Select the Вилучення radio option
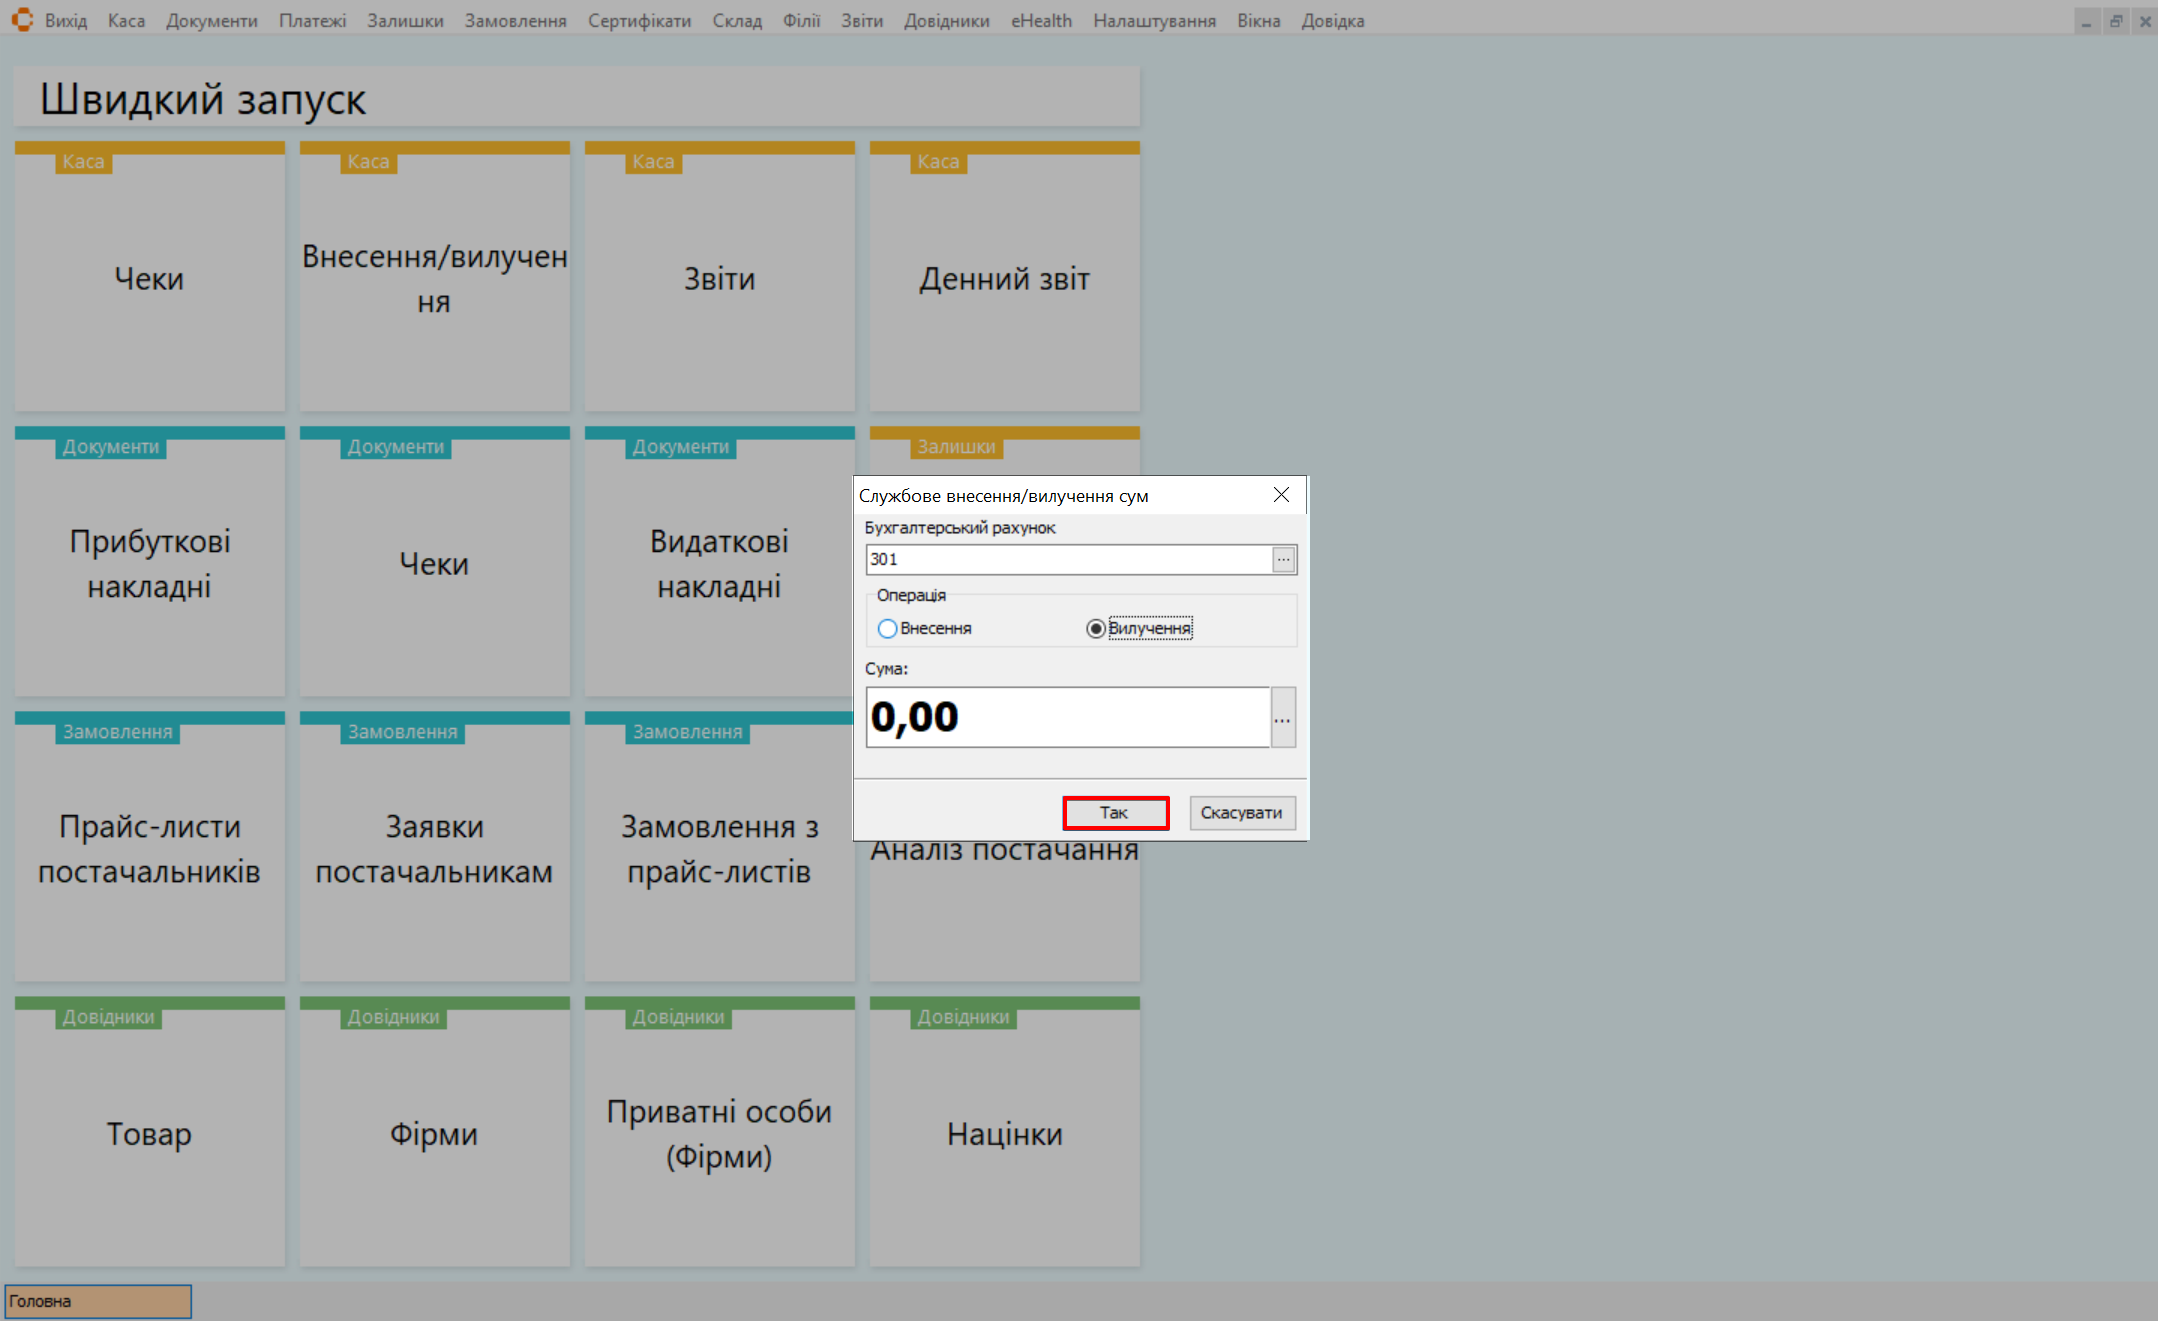Image resolution: width=2158 pixels, height=1321 pixels. click(x=1096, y=629)
